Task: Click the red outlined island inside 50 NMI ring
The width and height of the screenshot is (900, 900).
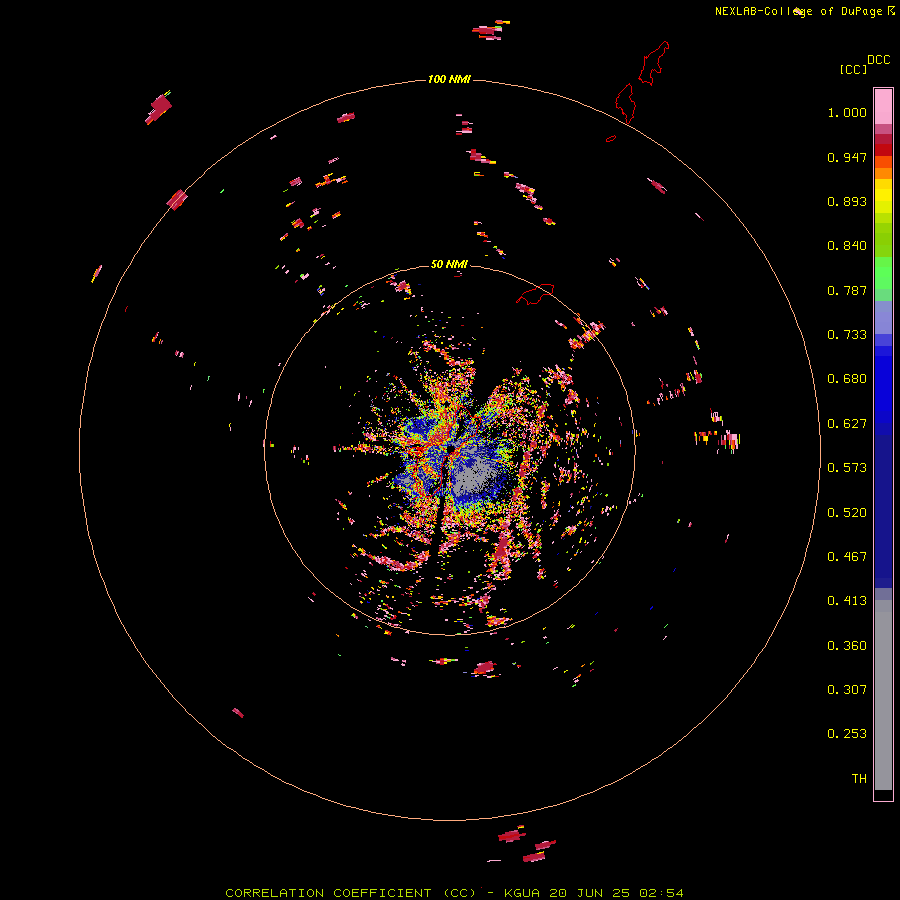Action: 535,294
